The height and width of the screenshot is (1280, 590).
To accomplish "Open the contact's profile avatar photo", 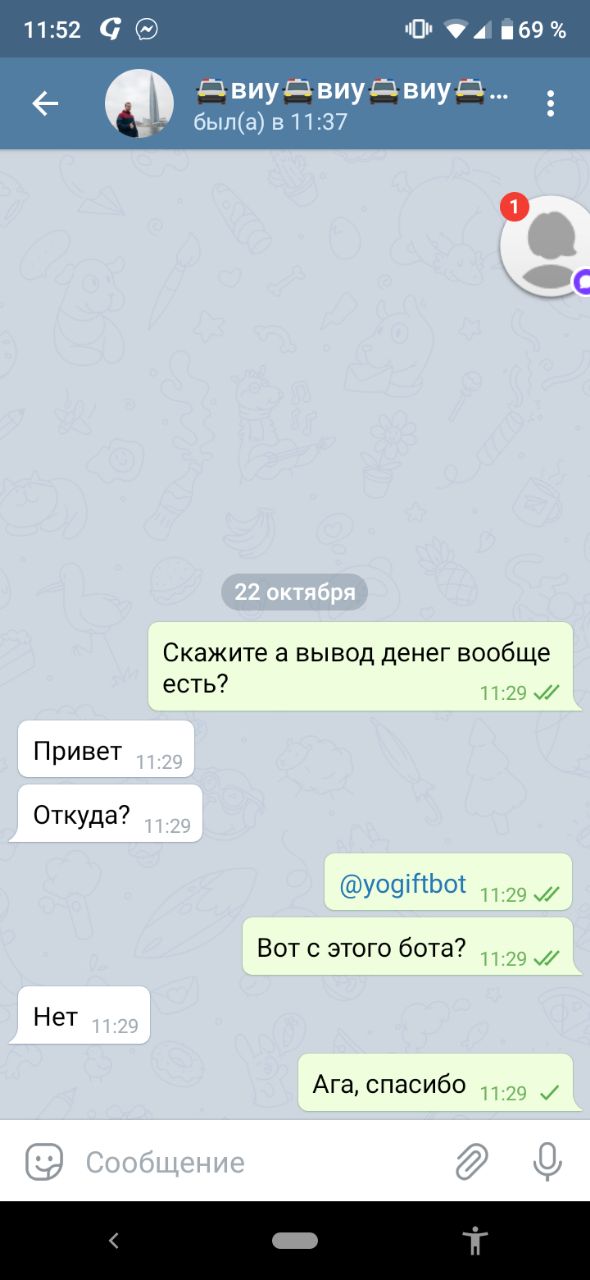I will (140, 104).
